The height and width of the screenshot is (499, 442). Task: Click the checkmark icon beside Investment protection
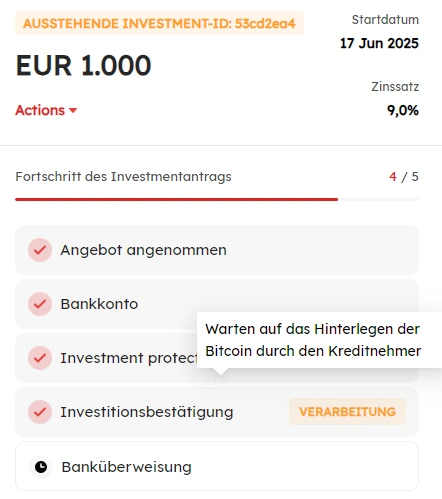click(40, 358)
